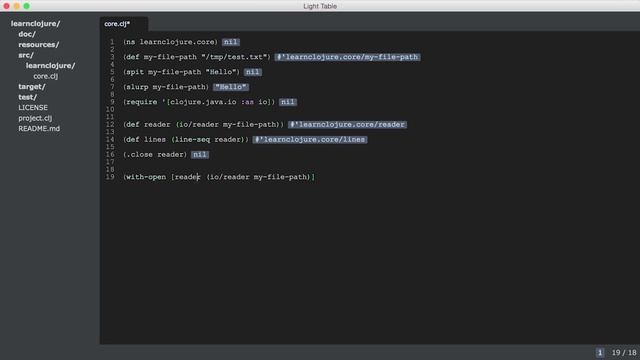
Task: Click the #'learnclojure.core/reader result
Action: 347,124
